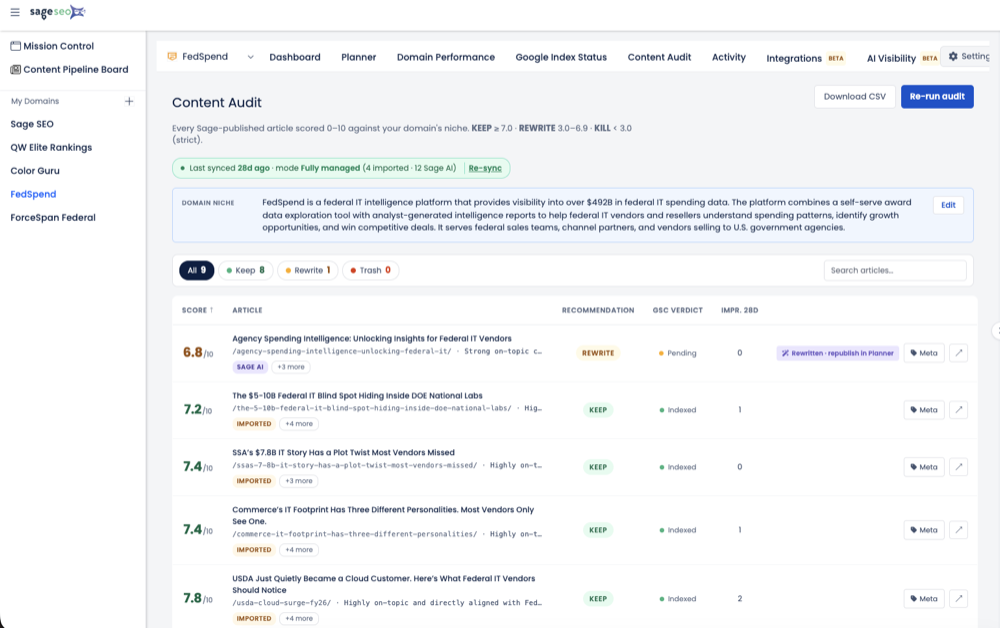Viewport: 1000px width, 628px height.
Task: Filter articles by Keep
Action: [x=246, y=270]
